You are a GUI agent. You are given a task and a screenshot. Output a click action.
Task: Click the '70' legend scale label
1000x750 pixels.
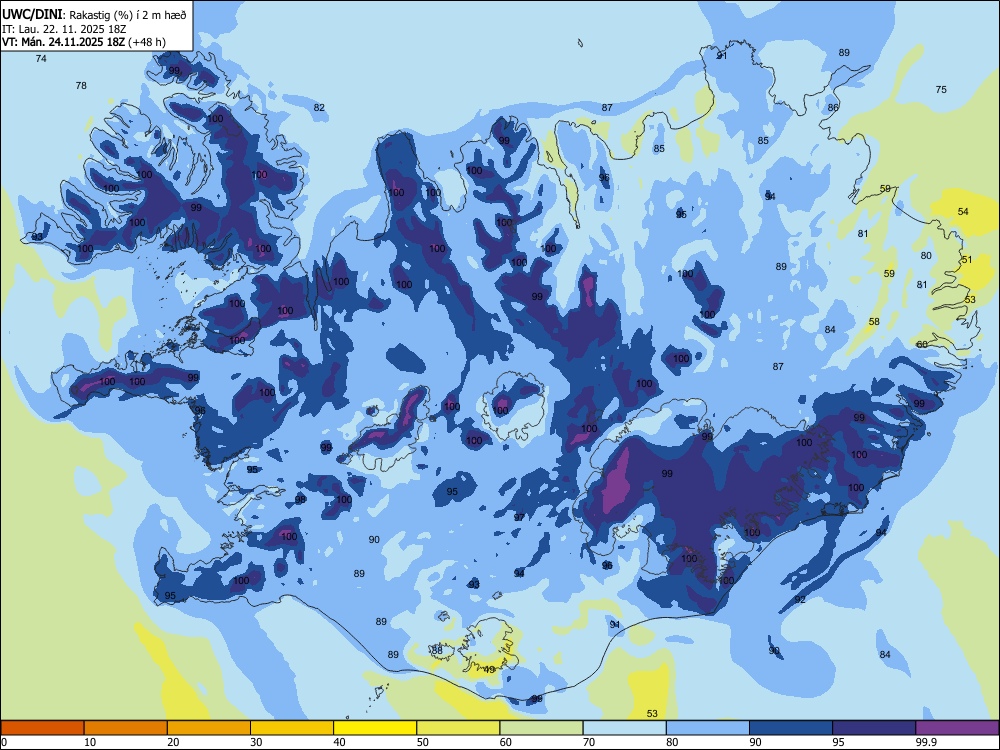pyautogui.click(x=589, y=742)
